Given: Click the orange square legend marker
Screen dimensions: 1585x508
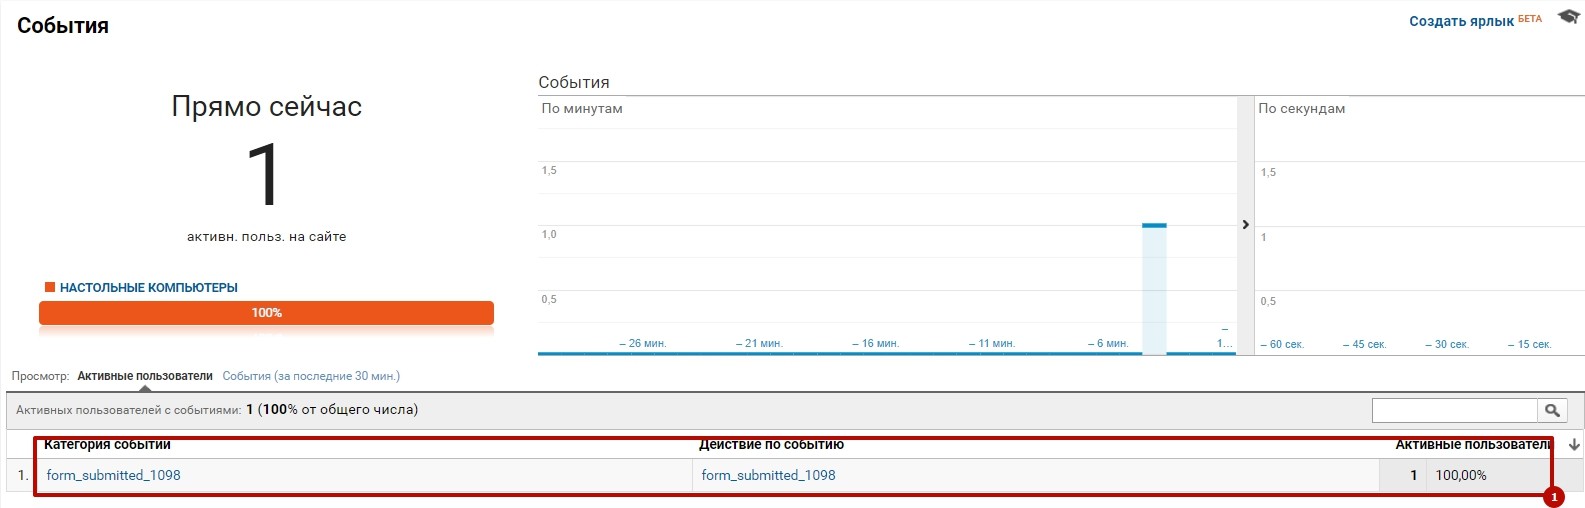Looking at the screenshot, I should [49, 287].
